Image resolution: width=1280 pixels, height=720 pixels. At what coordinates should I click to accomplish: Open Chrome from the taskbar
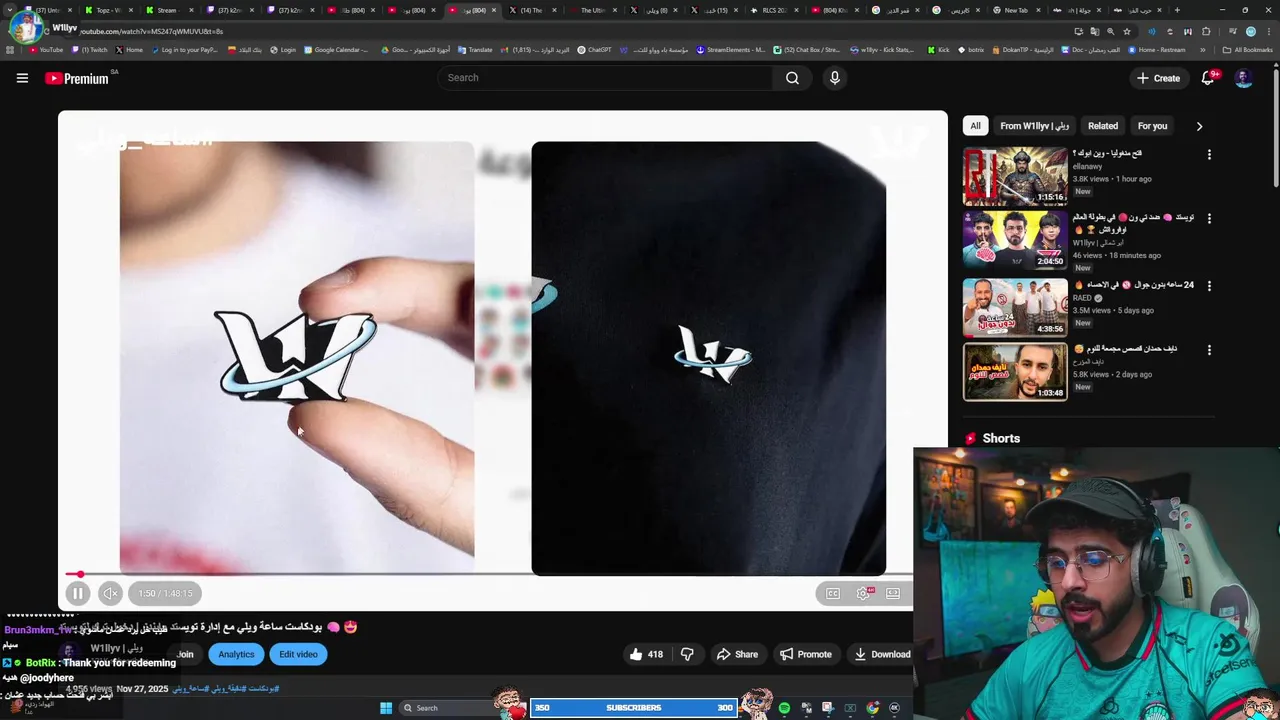[x=872, y=708]
